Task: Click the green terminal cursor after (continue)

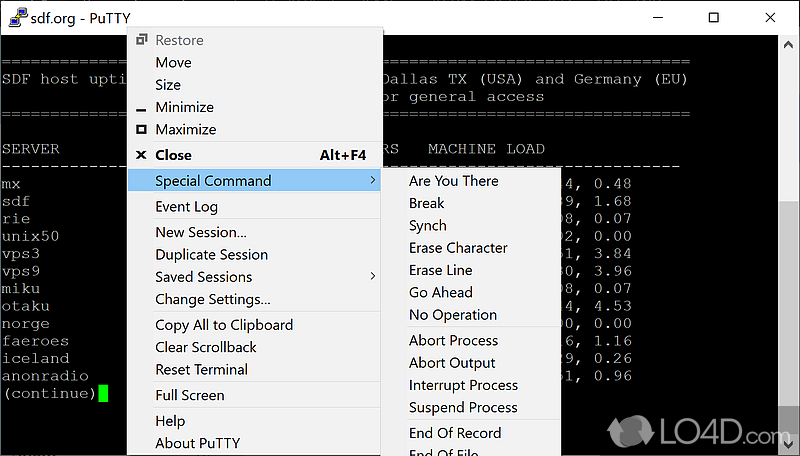Action: point(102,393)
